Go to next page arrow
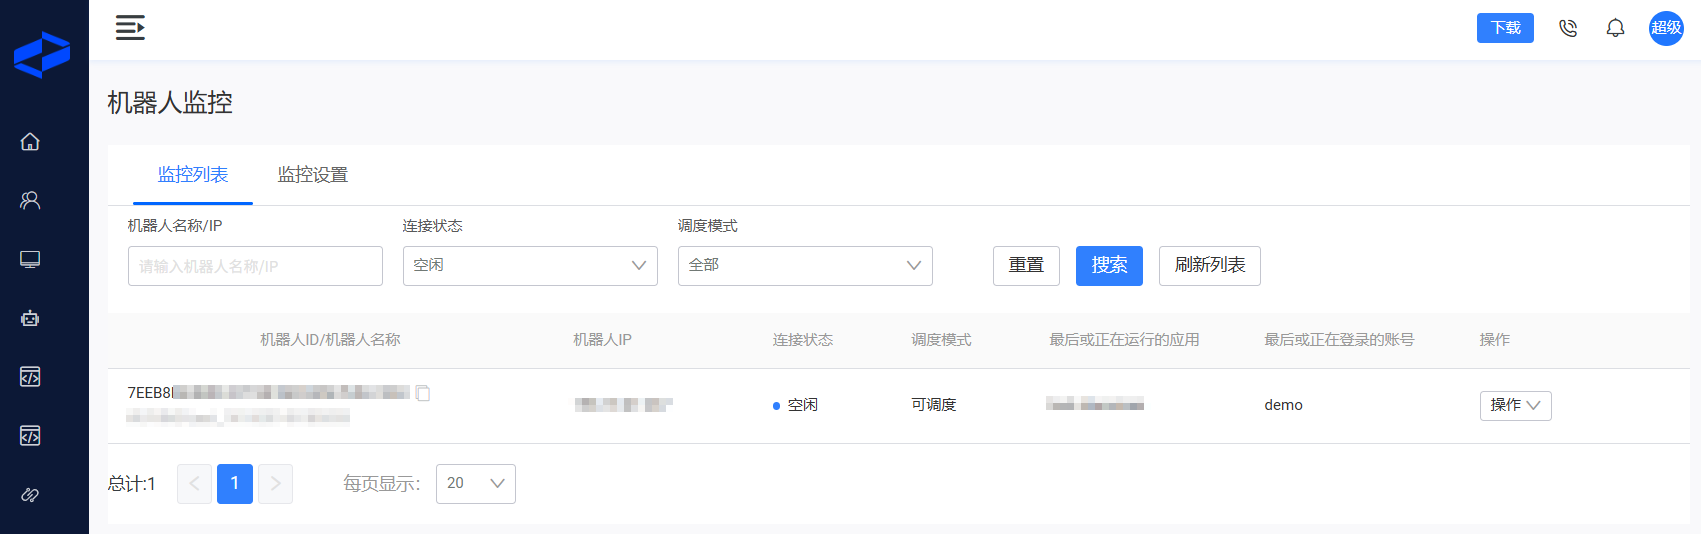The image size is (1701, 534). (275, 484)
